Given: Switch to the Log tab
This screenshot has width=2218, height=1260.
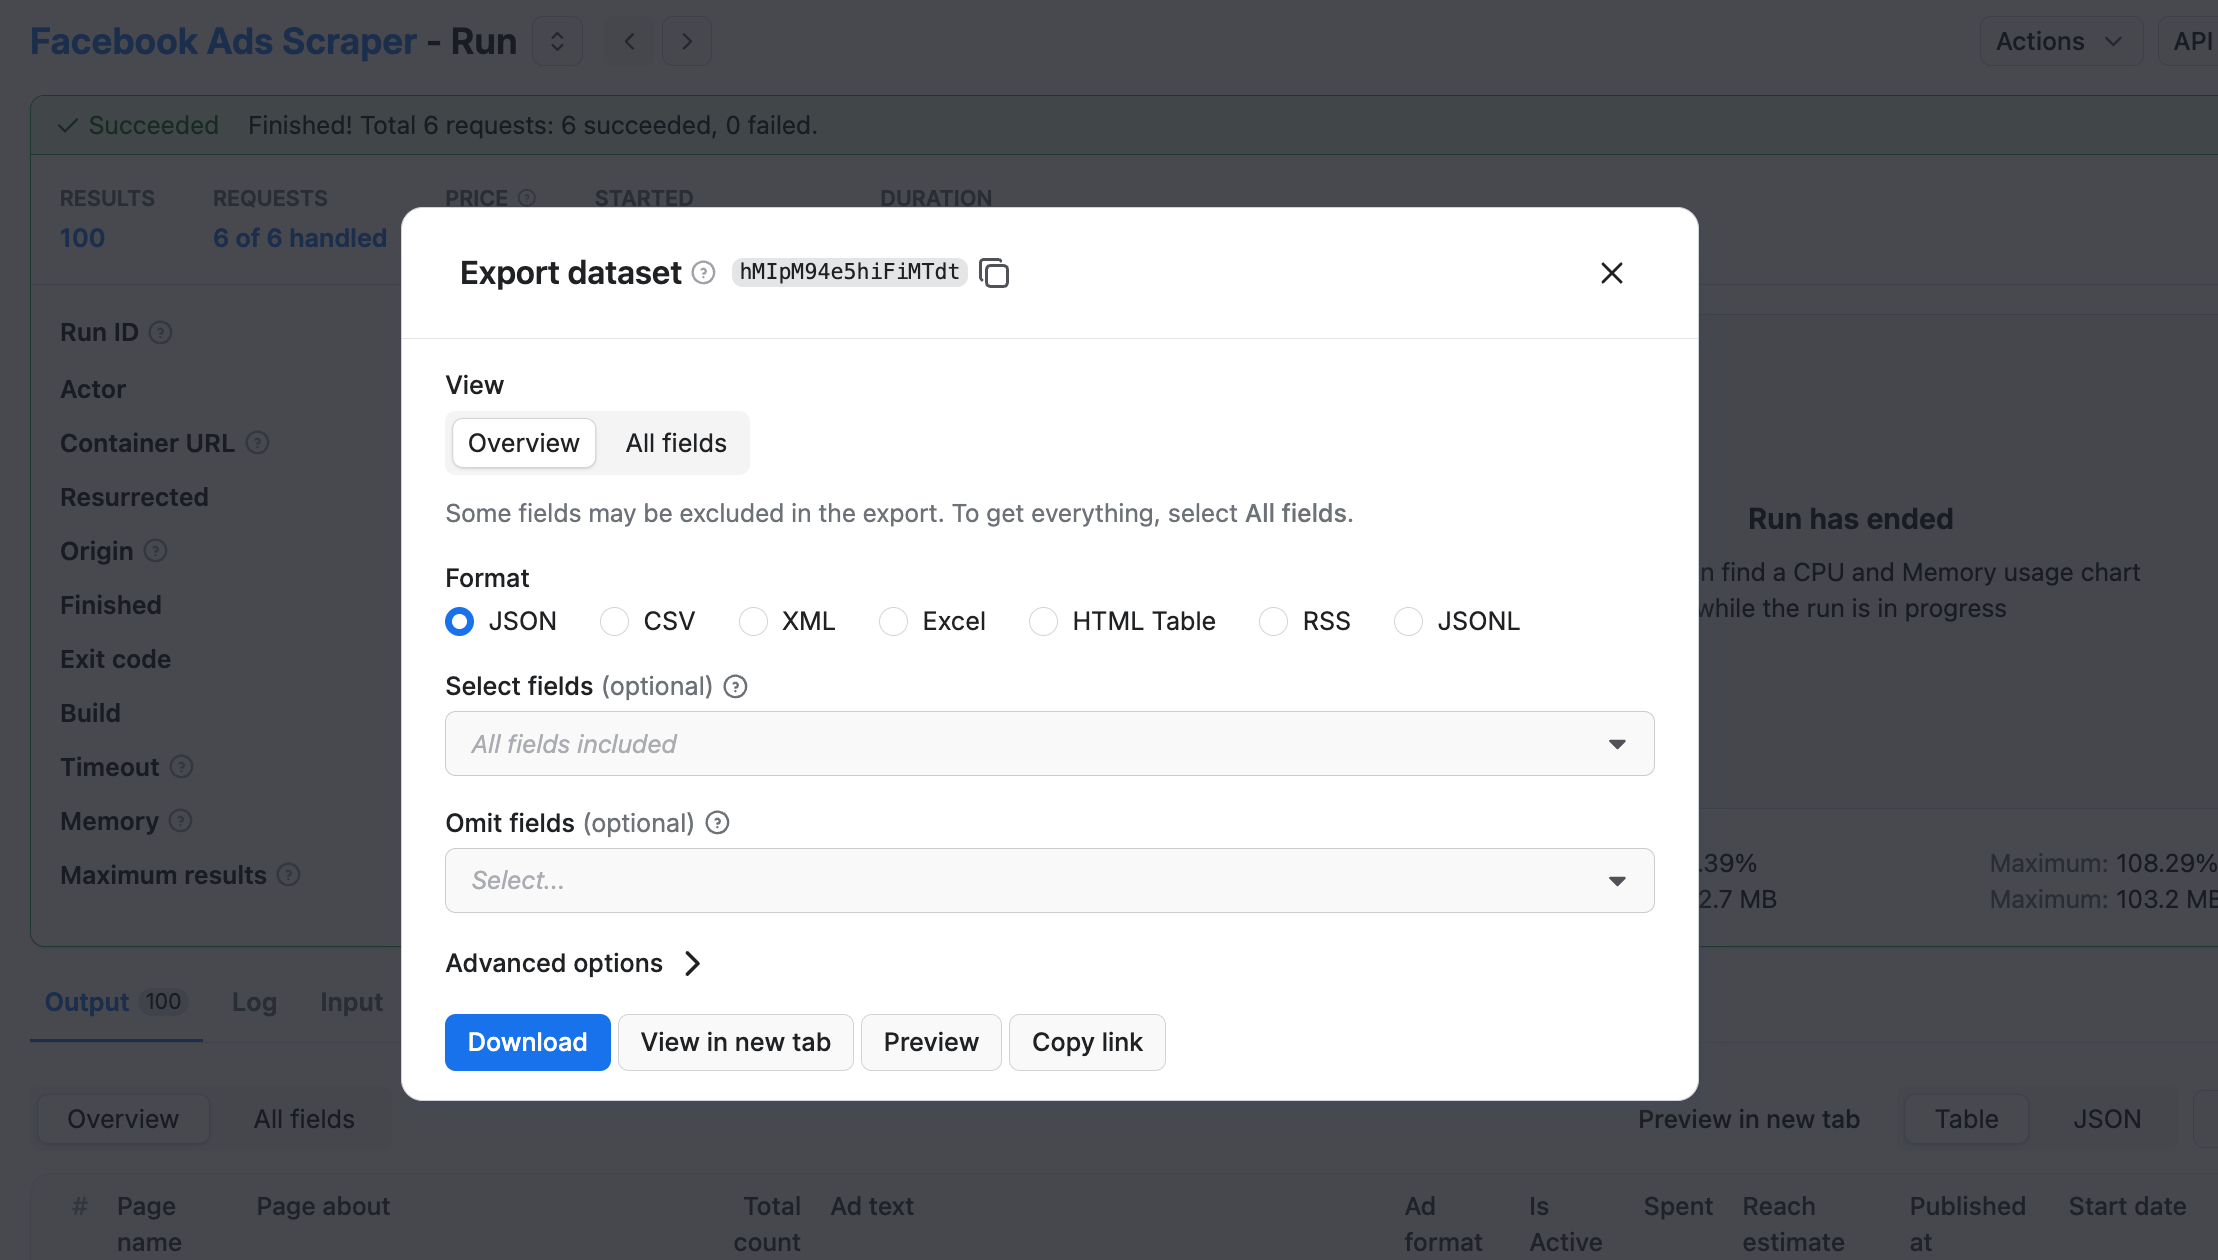Looking at the screenshot, I should (x=254, y=1002).
